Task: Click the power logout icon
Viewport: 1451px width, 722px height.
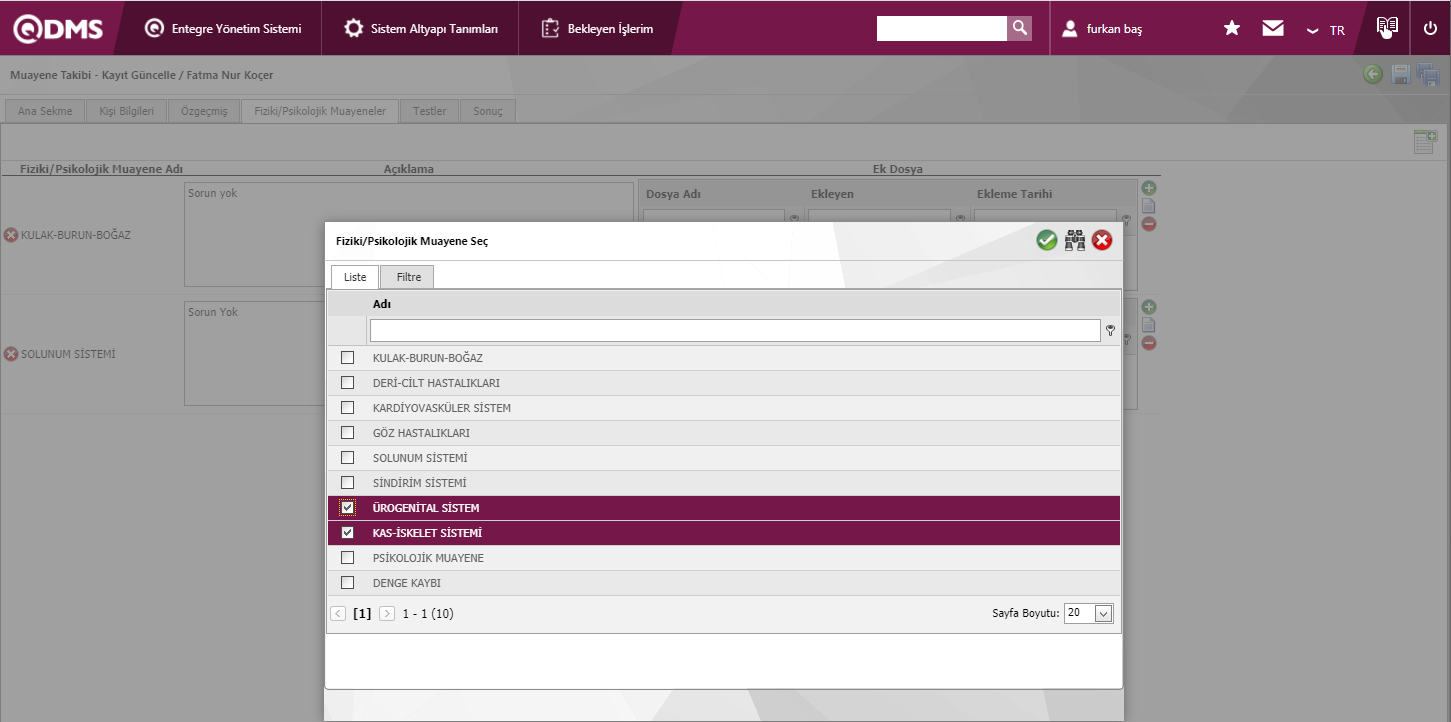Action: click(1430, 28)
